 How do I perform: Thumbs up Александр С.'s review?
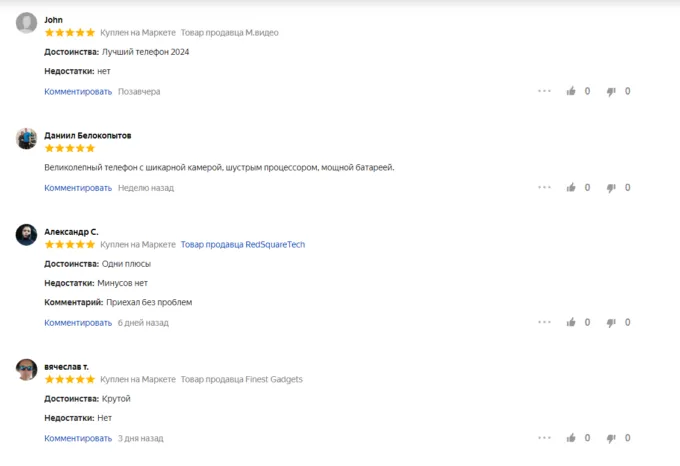coord(571,323)
